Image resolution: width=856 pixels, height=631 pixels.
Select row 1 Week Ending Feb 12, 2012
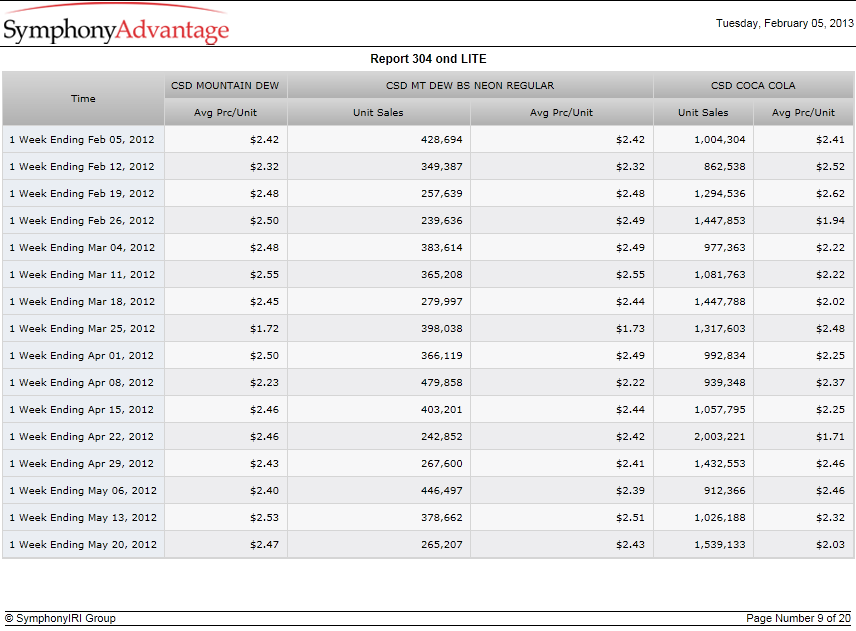coord(428,166)
